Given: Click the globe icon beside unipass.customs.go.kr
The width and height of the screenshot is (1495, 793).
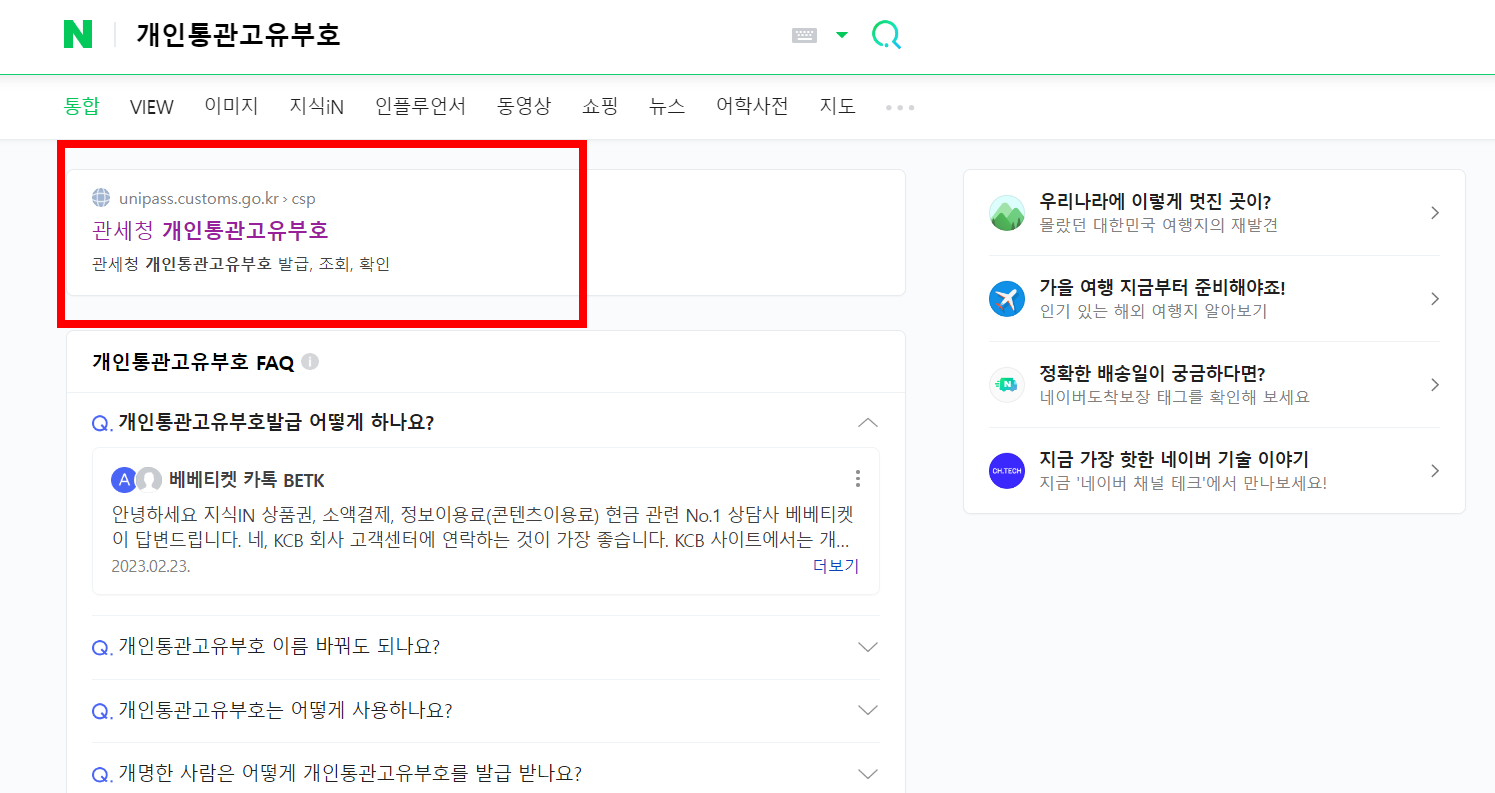Looking at the screenshot, I should (101, 198).
